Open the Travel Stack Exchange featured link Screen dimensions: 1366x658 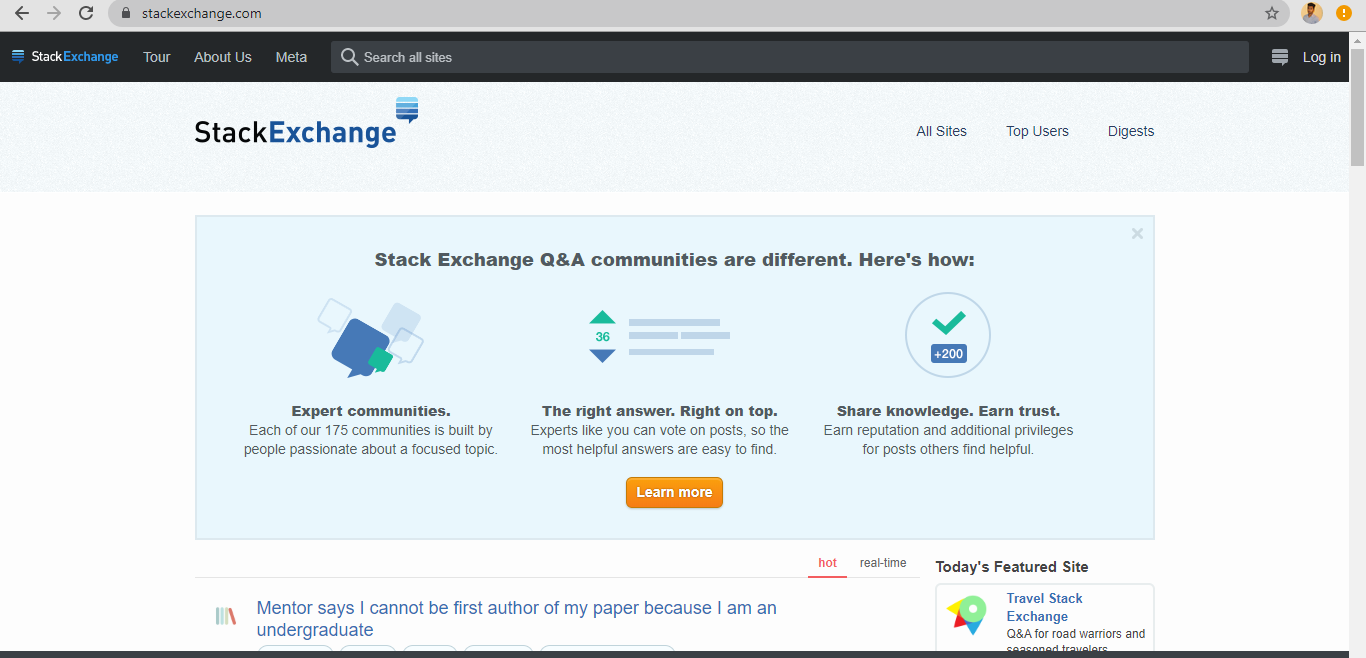1044,607
